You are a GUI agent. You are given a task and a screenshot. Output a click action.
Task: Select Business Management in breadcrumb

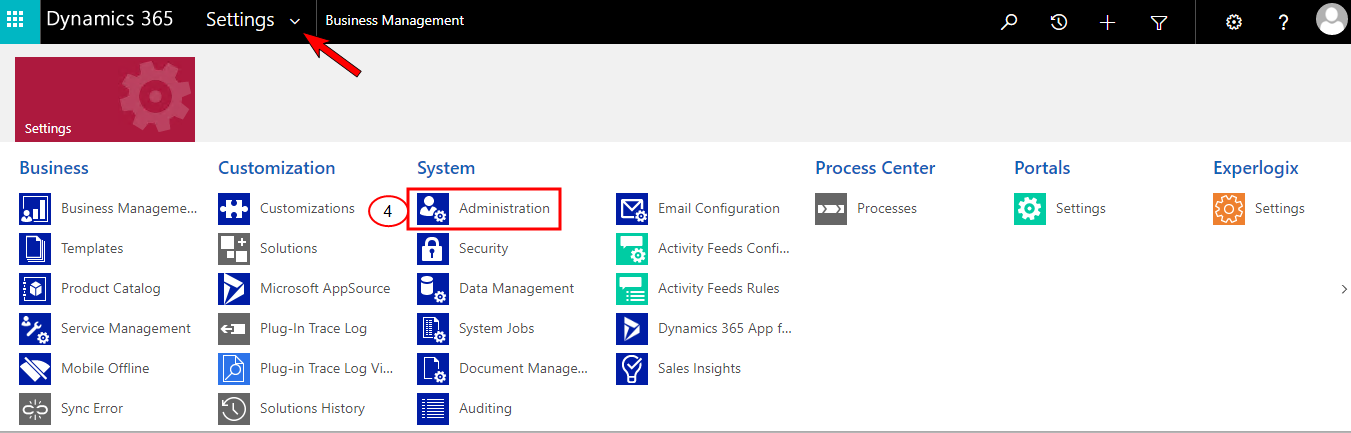pyautogui.click(x=395, y=20)
